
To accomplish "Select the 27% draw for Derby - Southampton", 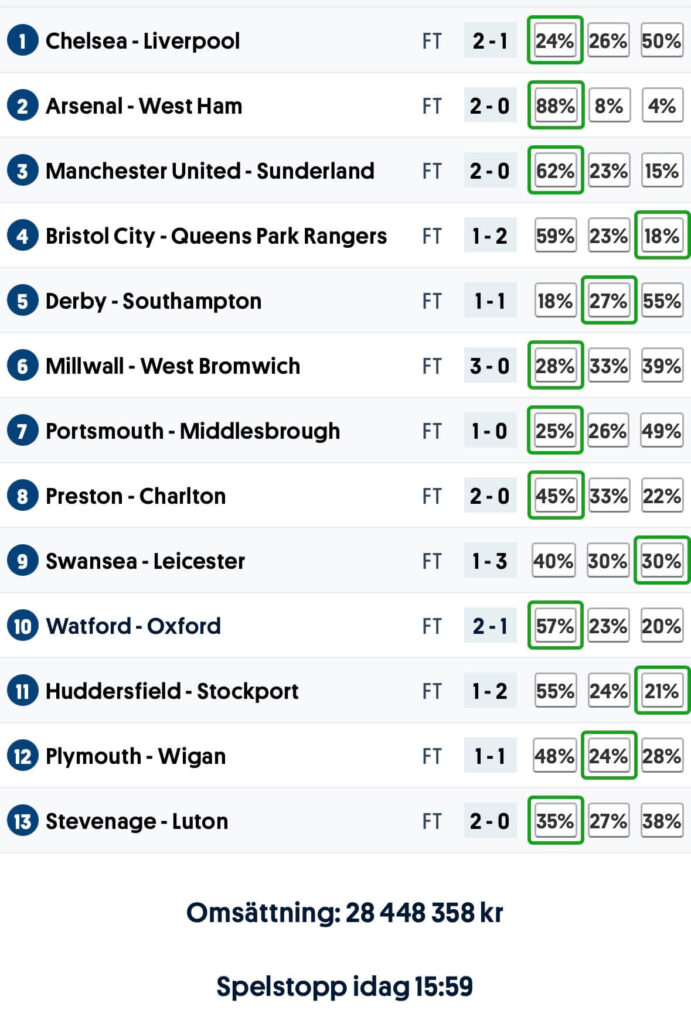I will tap(608, 301).
